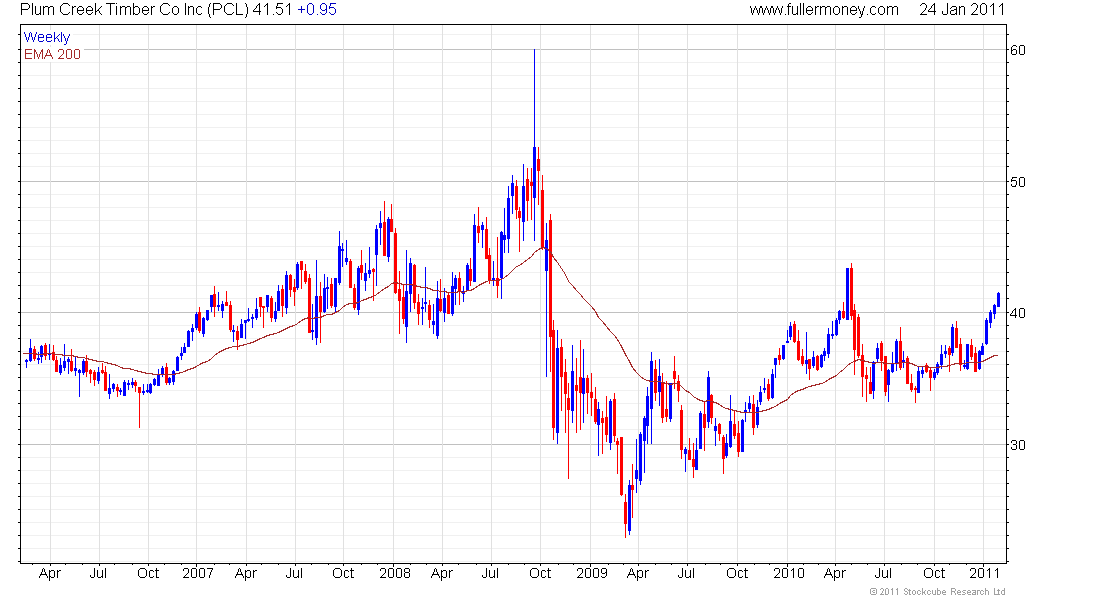
Task: Open the www.fullermoney.com link
Action: coord(824,10)
